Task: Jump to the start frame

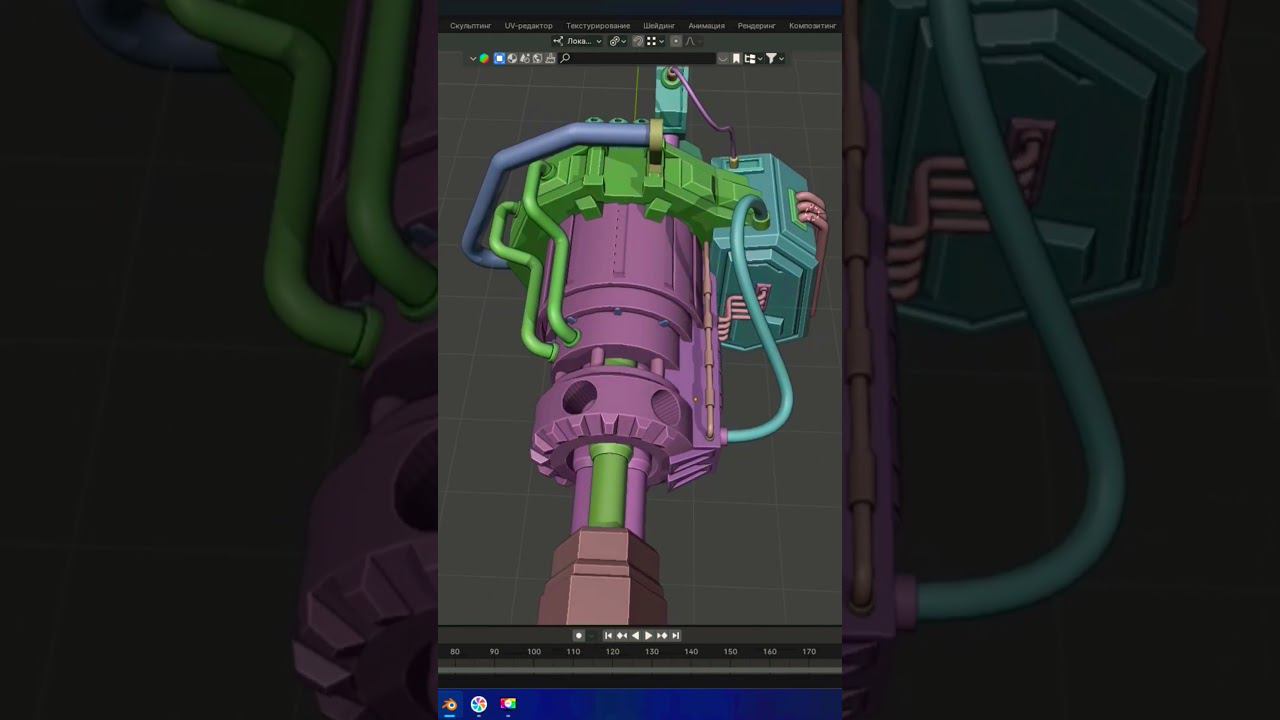Action: 608,635
